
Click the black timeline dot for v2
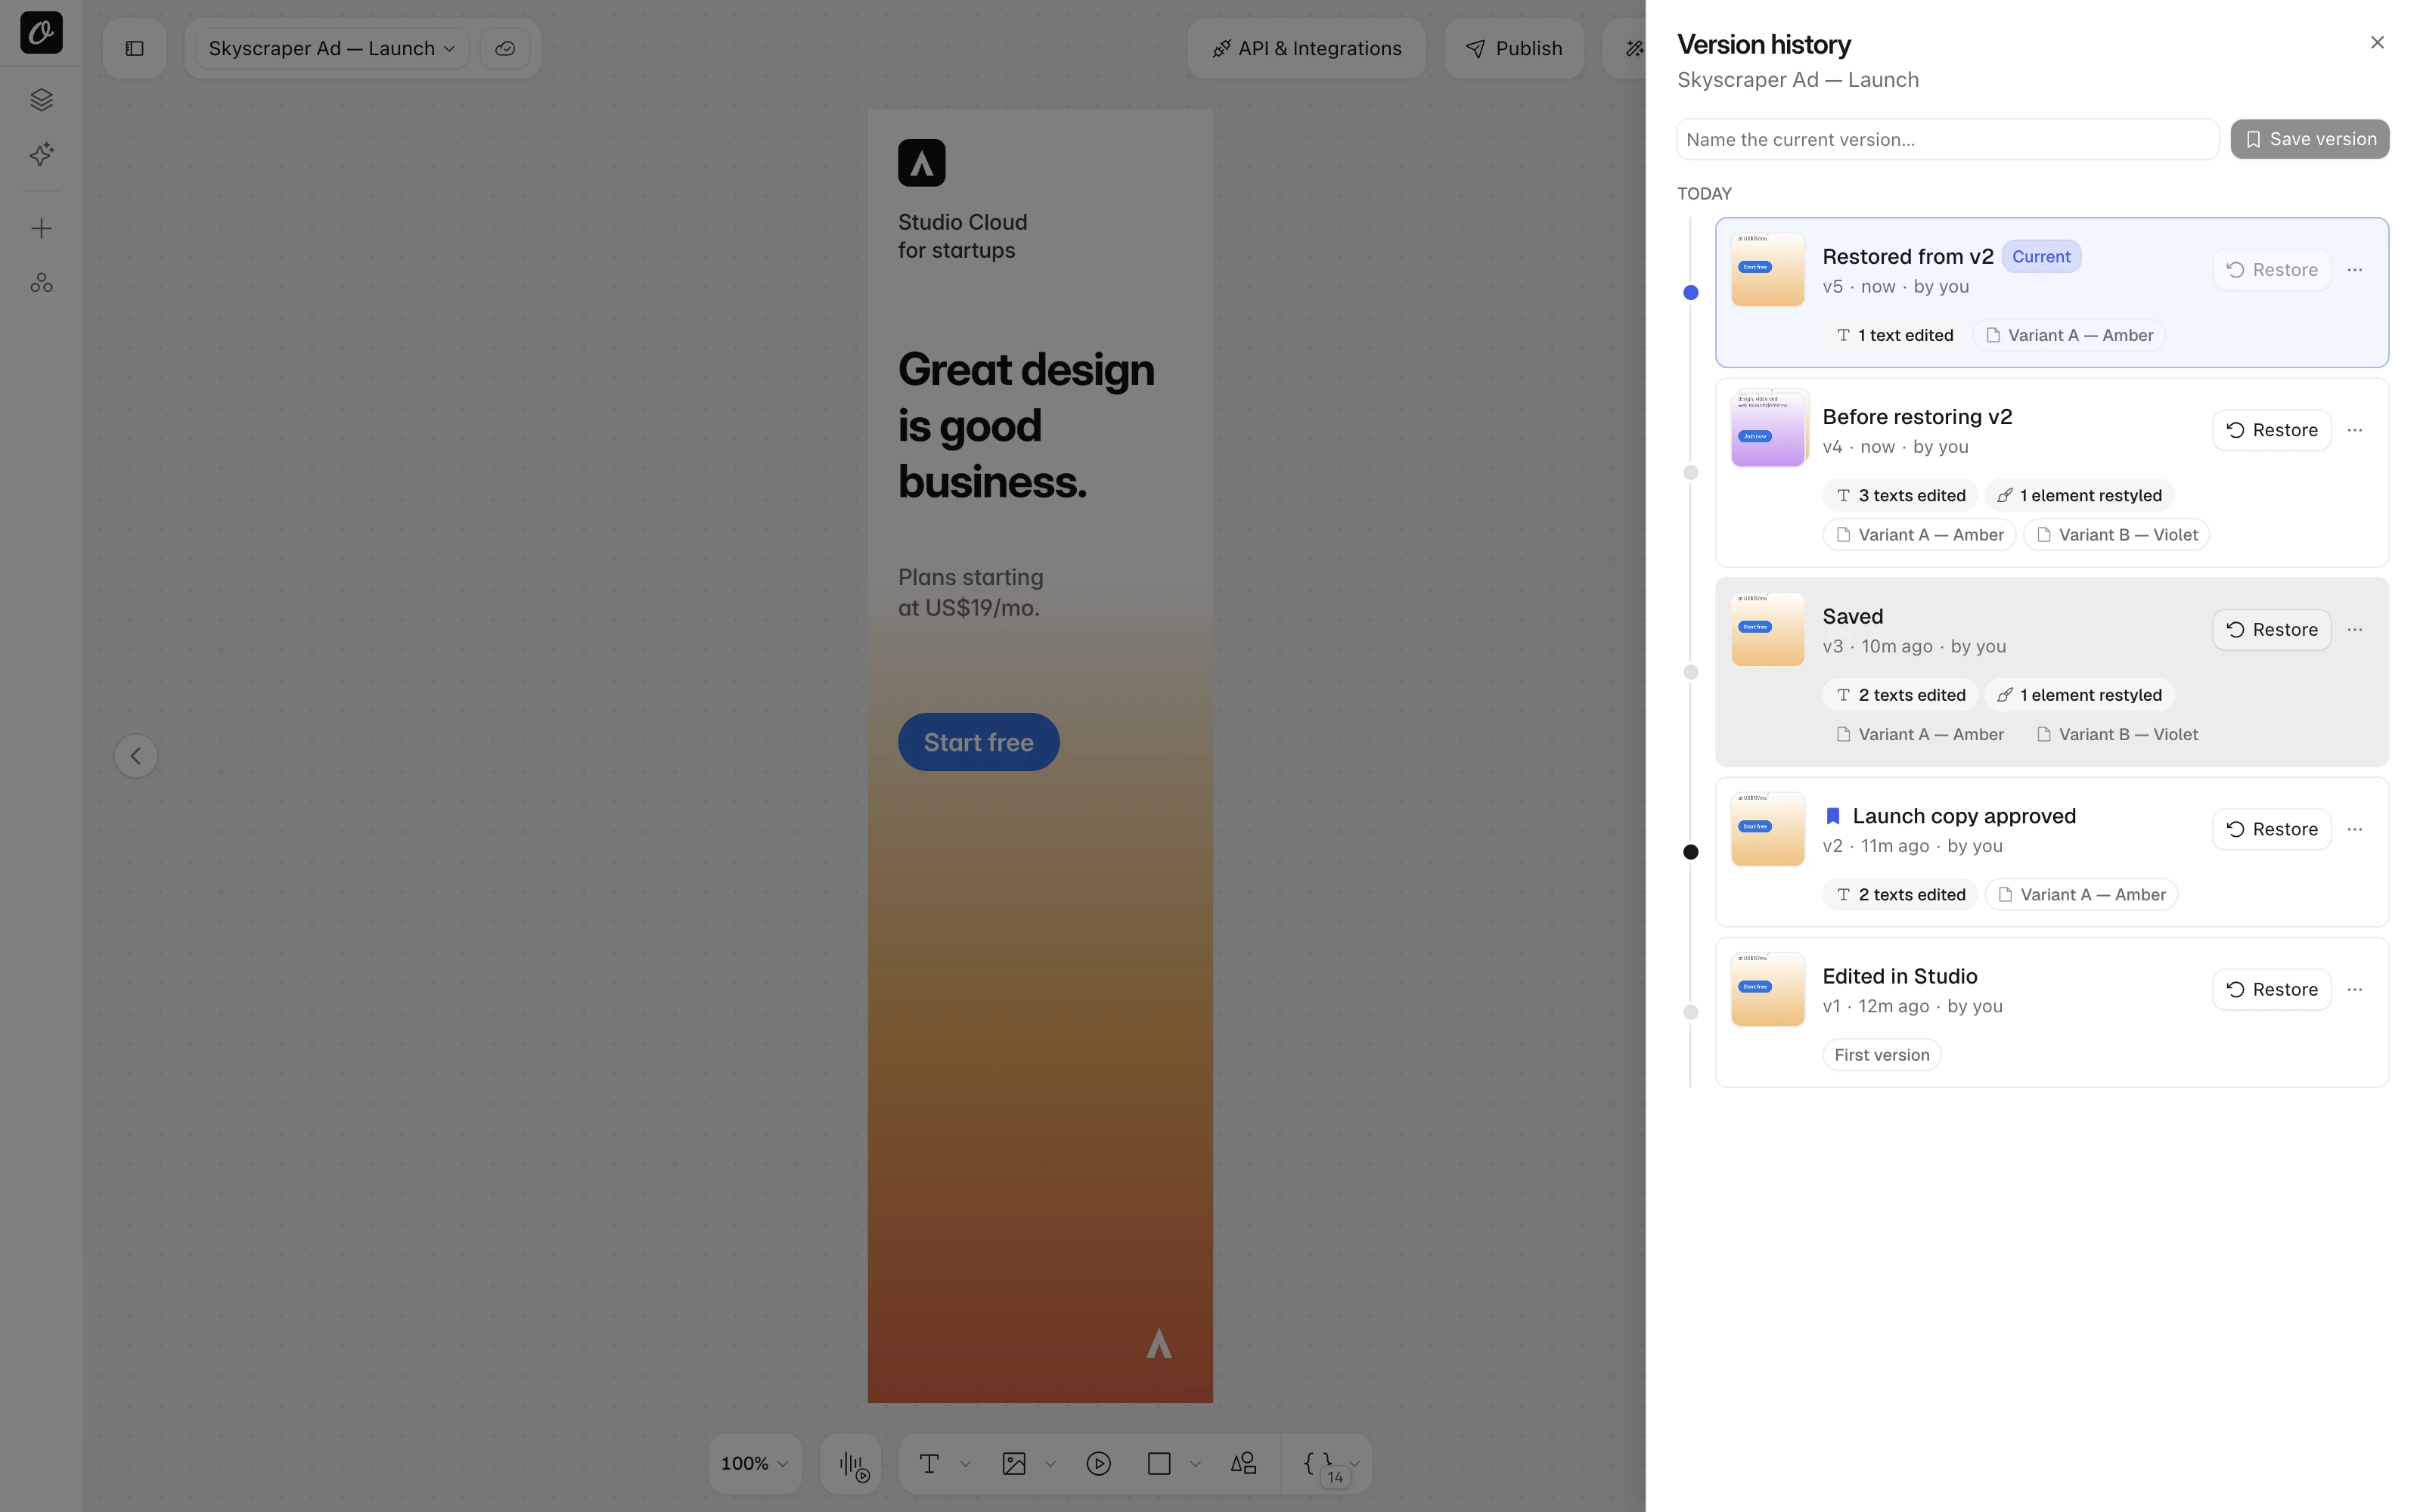tap(1691, 852)
